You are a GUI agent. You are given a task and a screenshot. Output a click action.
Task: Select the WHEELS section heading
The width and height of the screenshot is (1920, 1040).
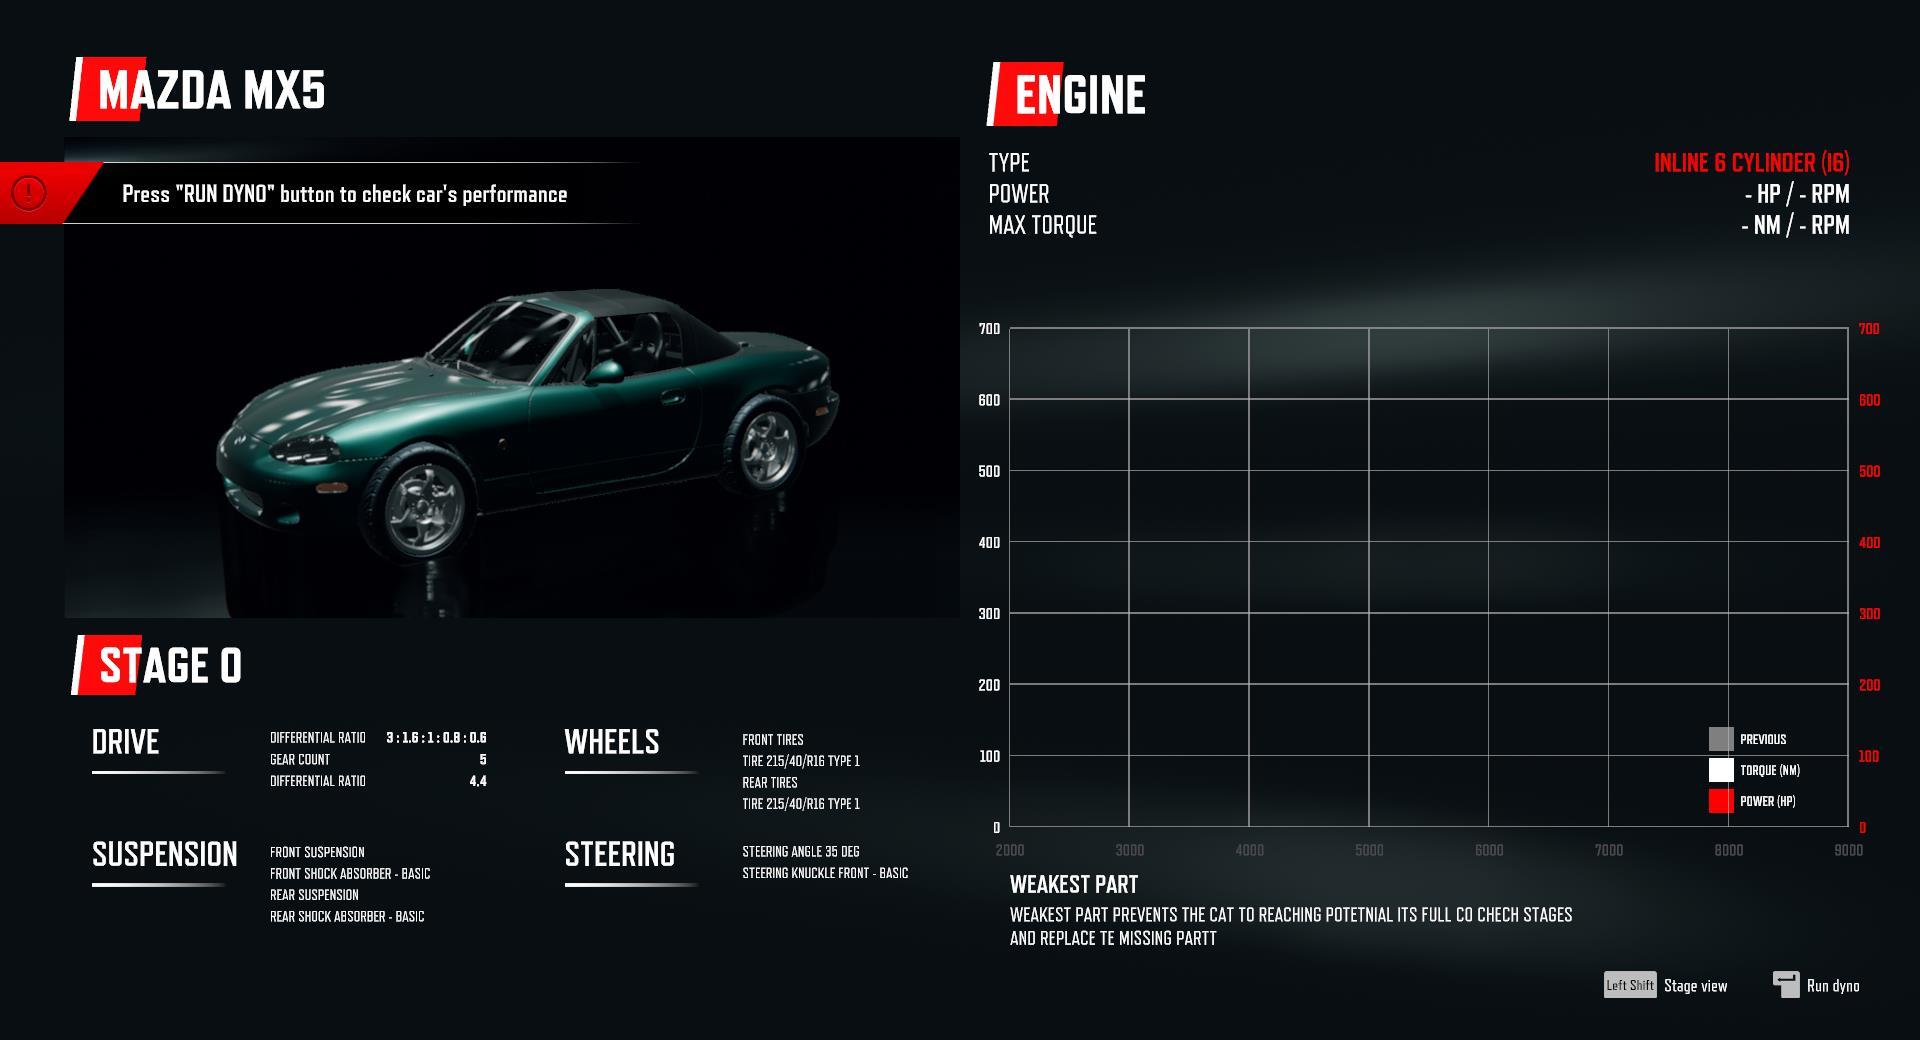pyautogui.click(x=612, y=742)
